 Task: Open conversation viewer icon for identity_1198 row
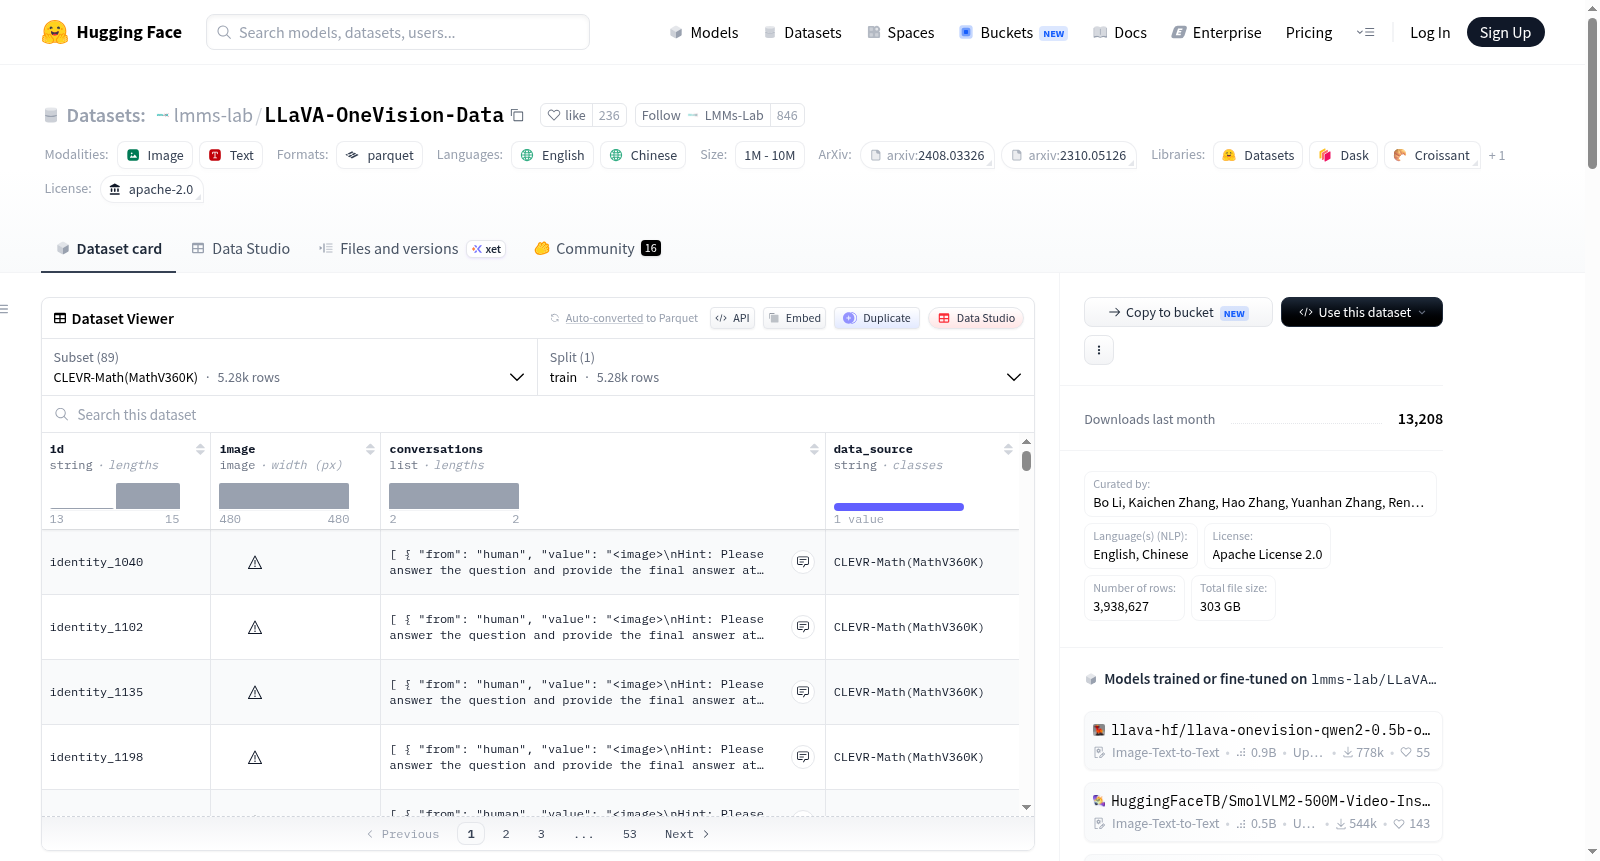(x=803, y=757)
